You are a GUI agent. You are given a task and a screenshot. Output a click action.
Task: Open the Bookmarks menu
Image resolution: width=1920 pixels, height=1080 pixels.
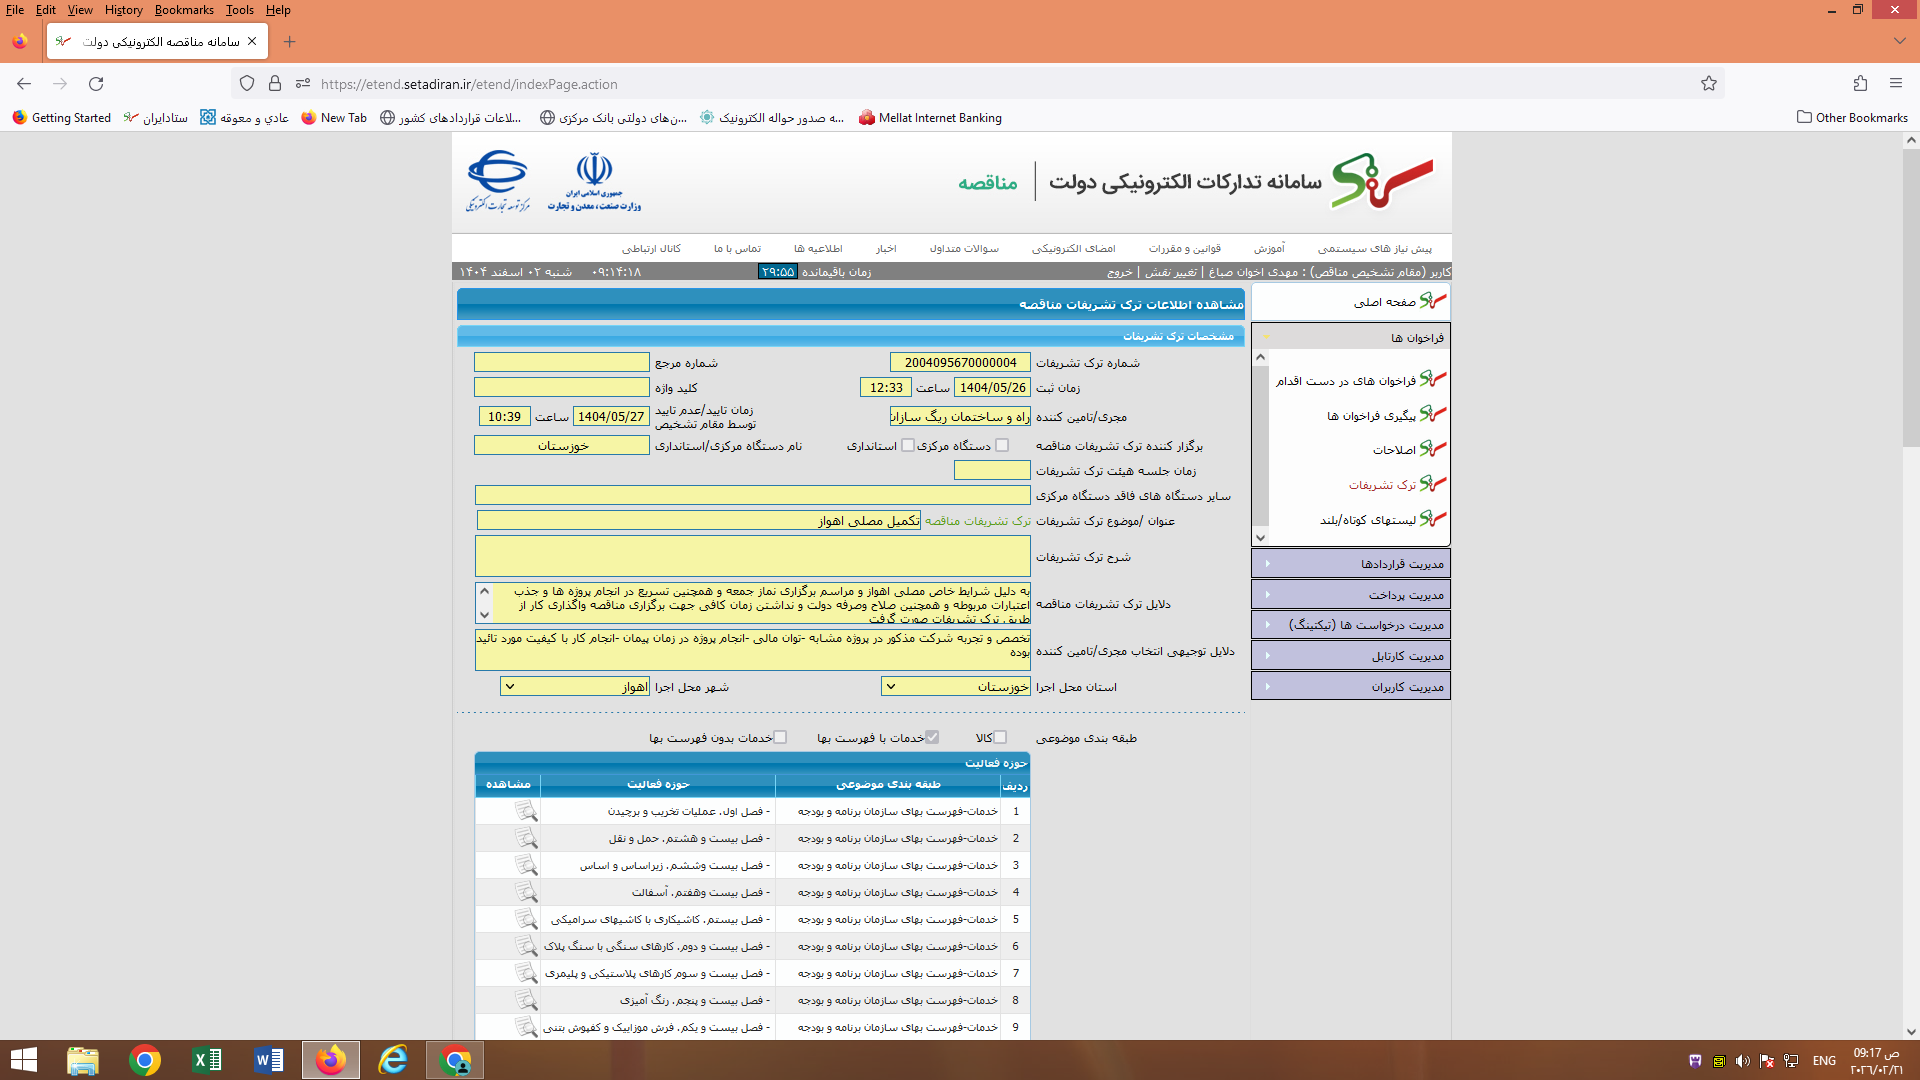click(x=184, y=10)
